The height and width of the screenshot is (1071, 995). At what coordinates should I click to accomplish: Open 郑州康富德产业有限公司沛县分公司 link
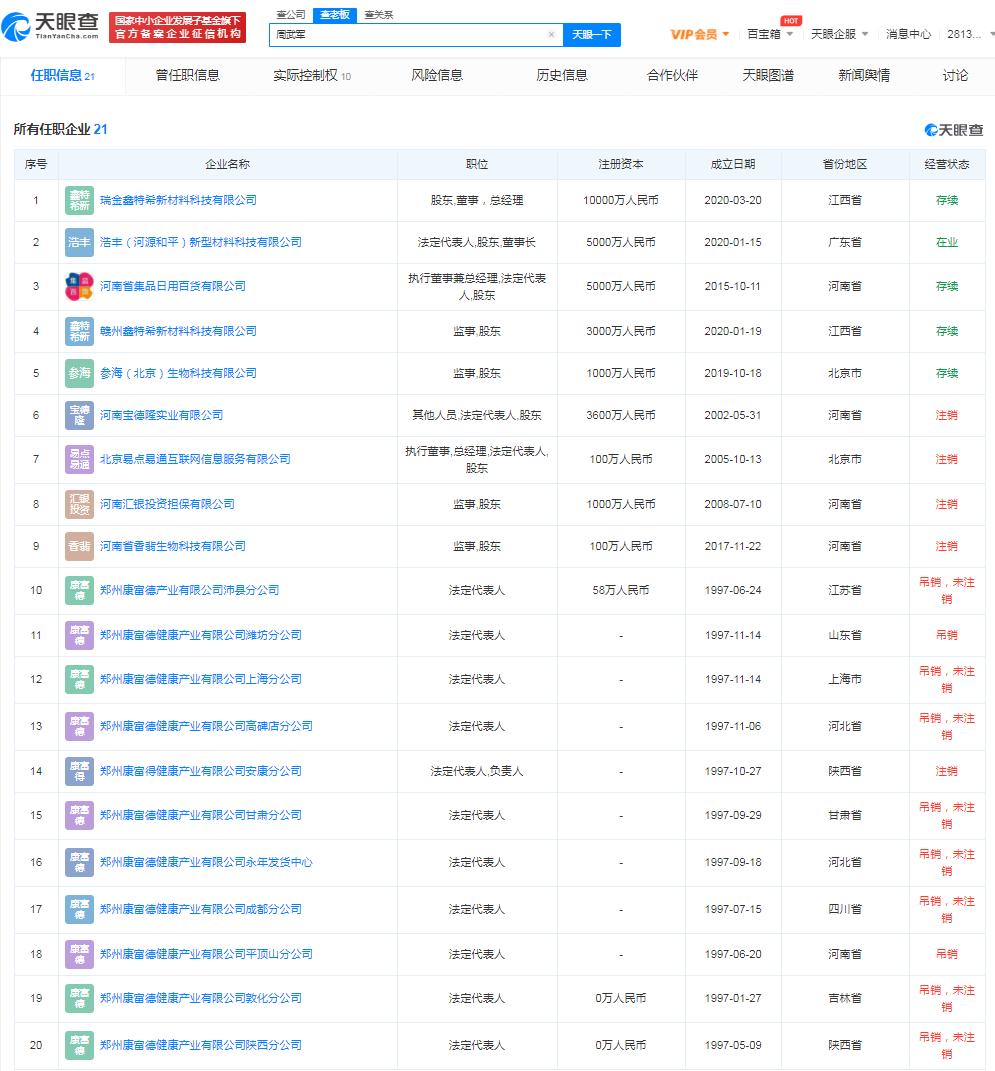[189, 590]
